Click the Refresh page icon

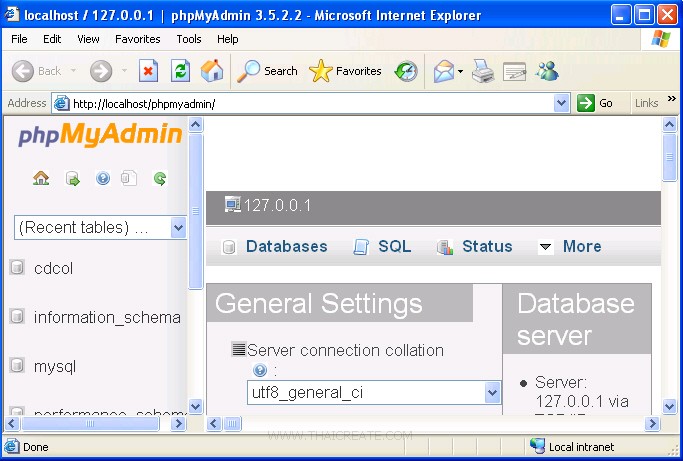click(180, 71)
